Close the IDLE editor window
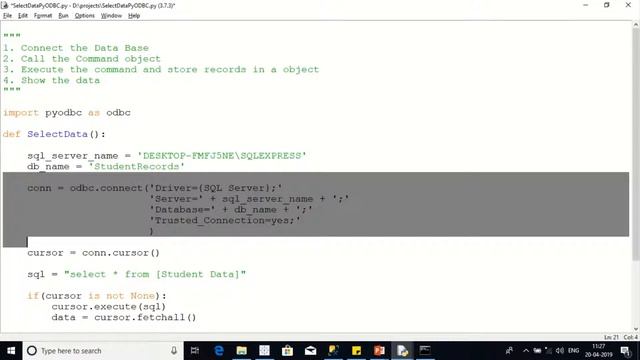640x360 pixels. (628, 5)
